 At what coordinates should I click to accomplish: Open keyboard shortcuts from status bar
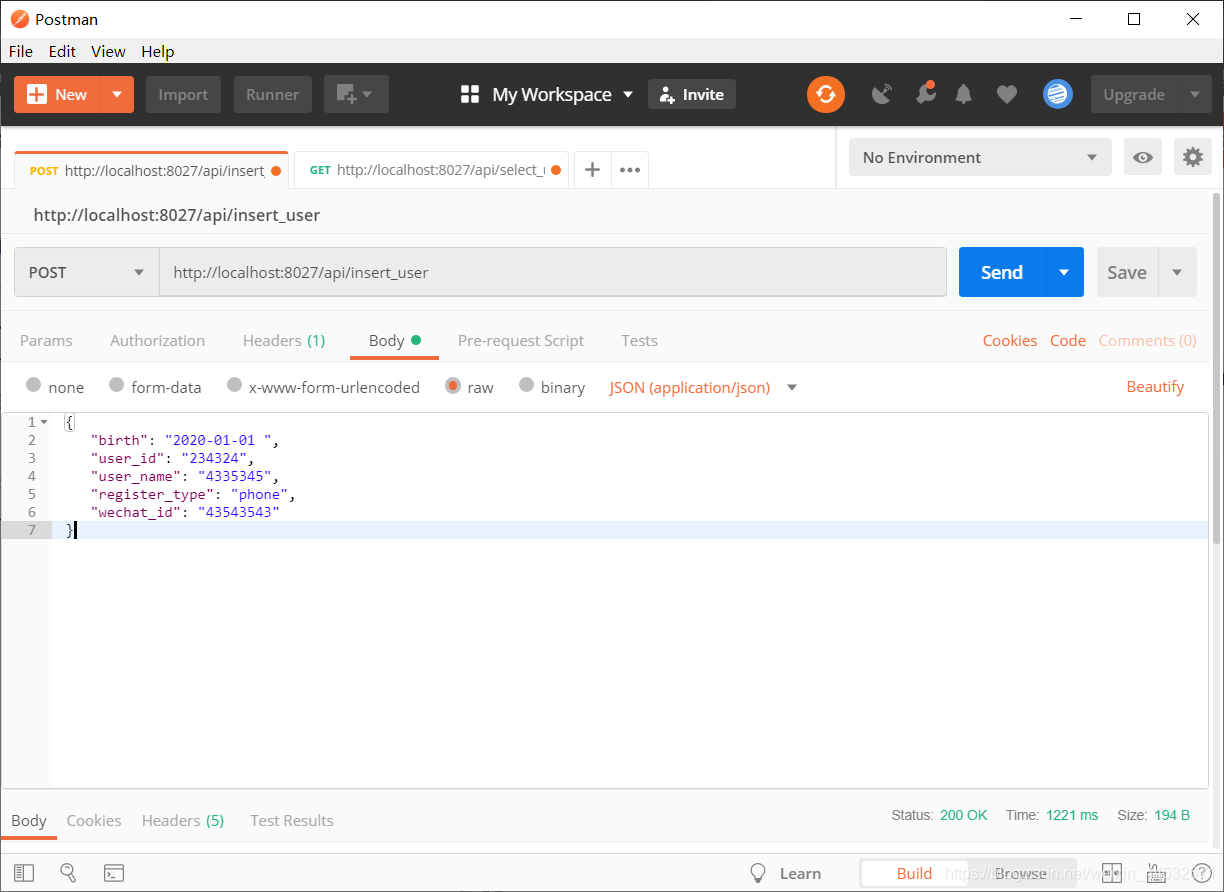[1156, 872]
